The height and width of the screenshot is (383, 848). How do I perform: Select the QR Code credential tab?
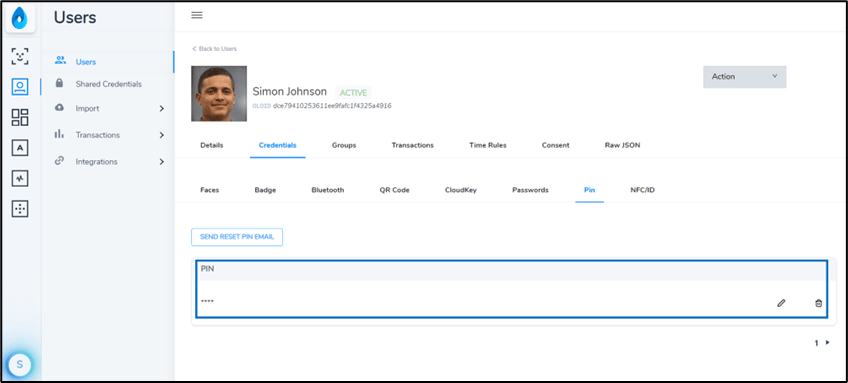click(394, 190)
